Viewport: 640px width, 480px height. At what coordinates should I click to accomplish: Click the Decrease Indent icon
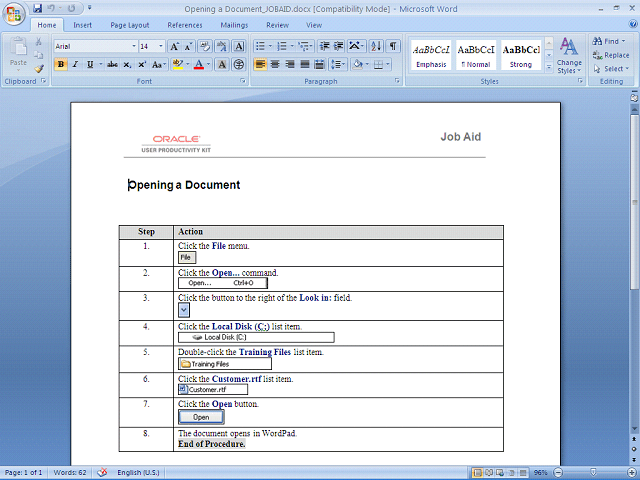pos(324,46)
